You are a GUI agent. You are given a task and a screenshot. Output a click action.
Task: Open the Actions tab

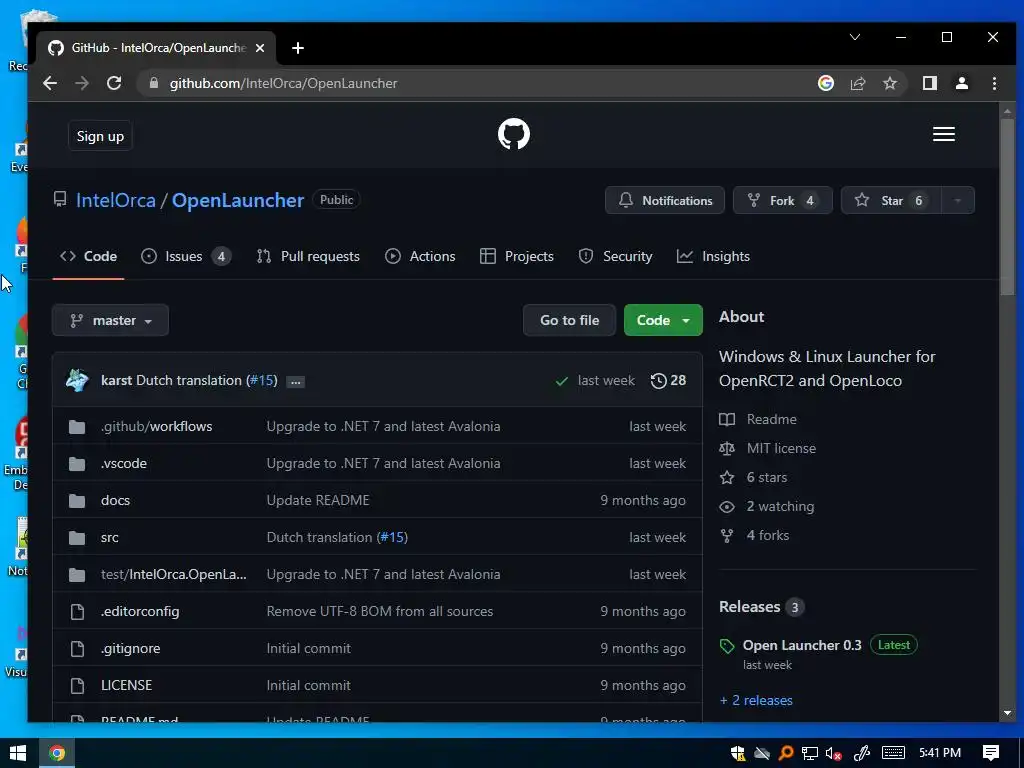point(420,257)
